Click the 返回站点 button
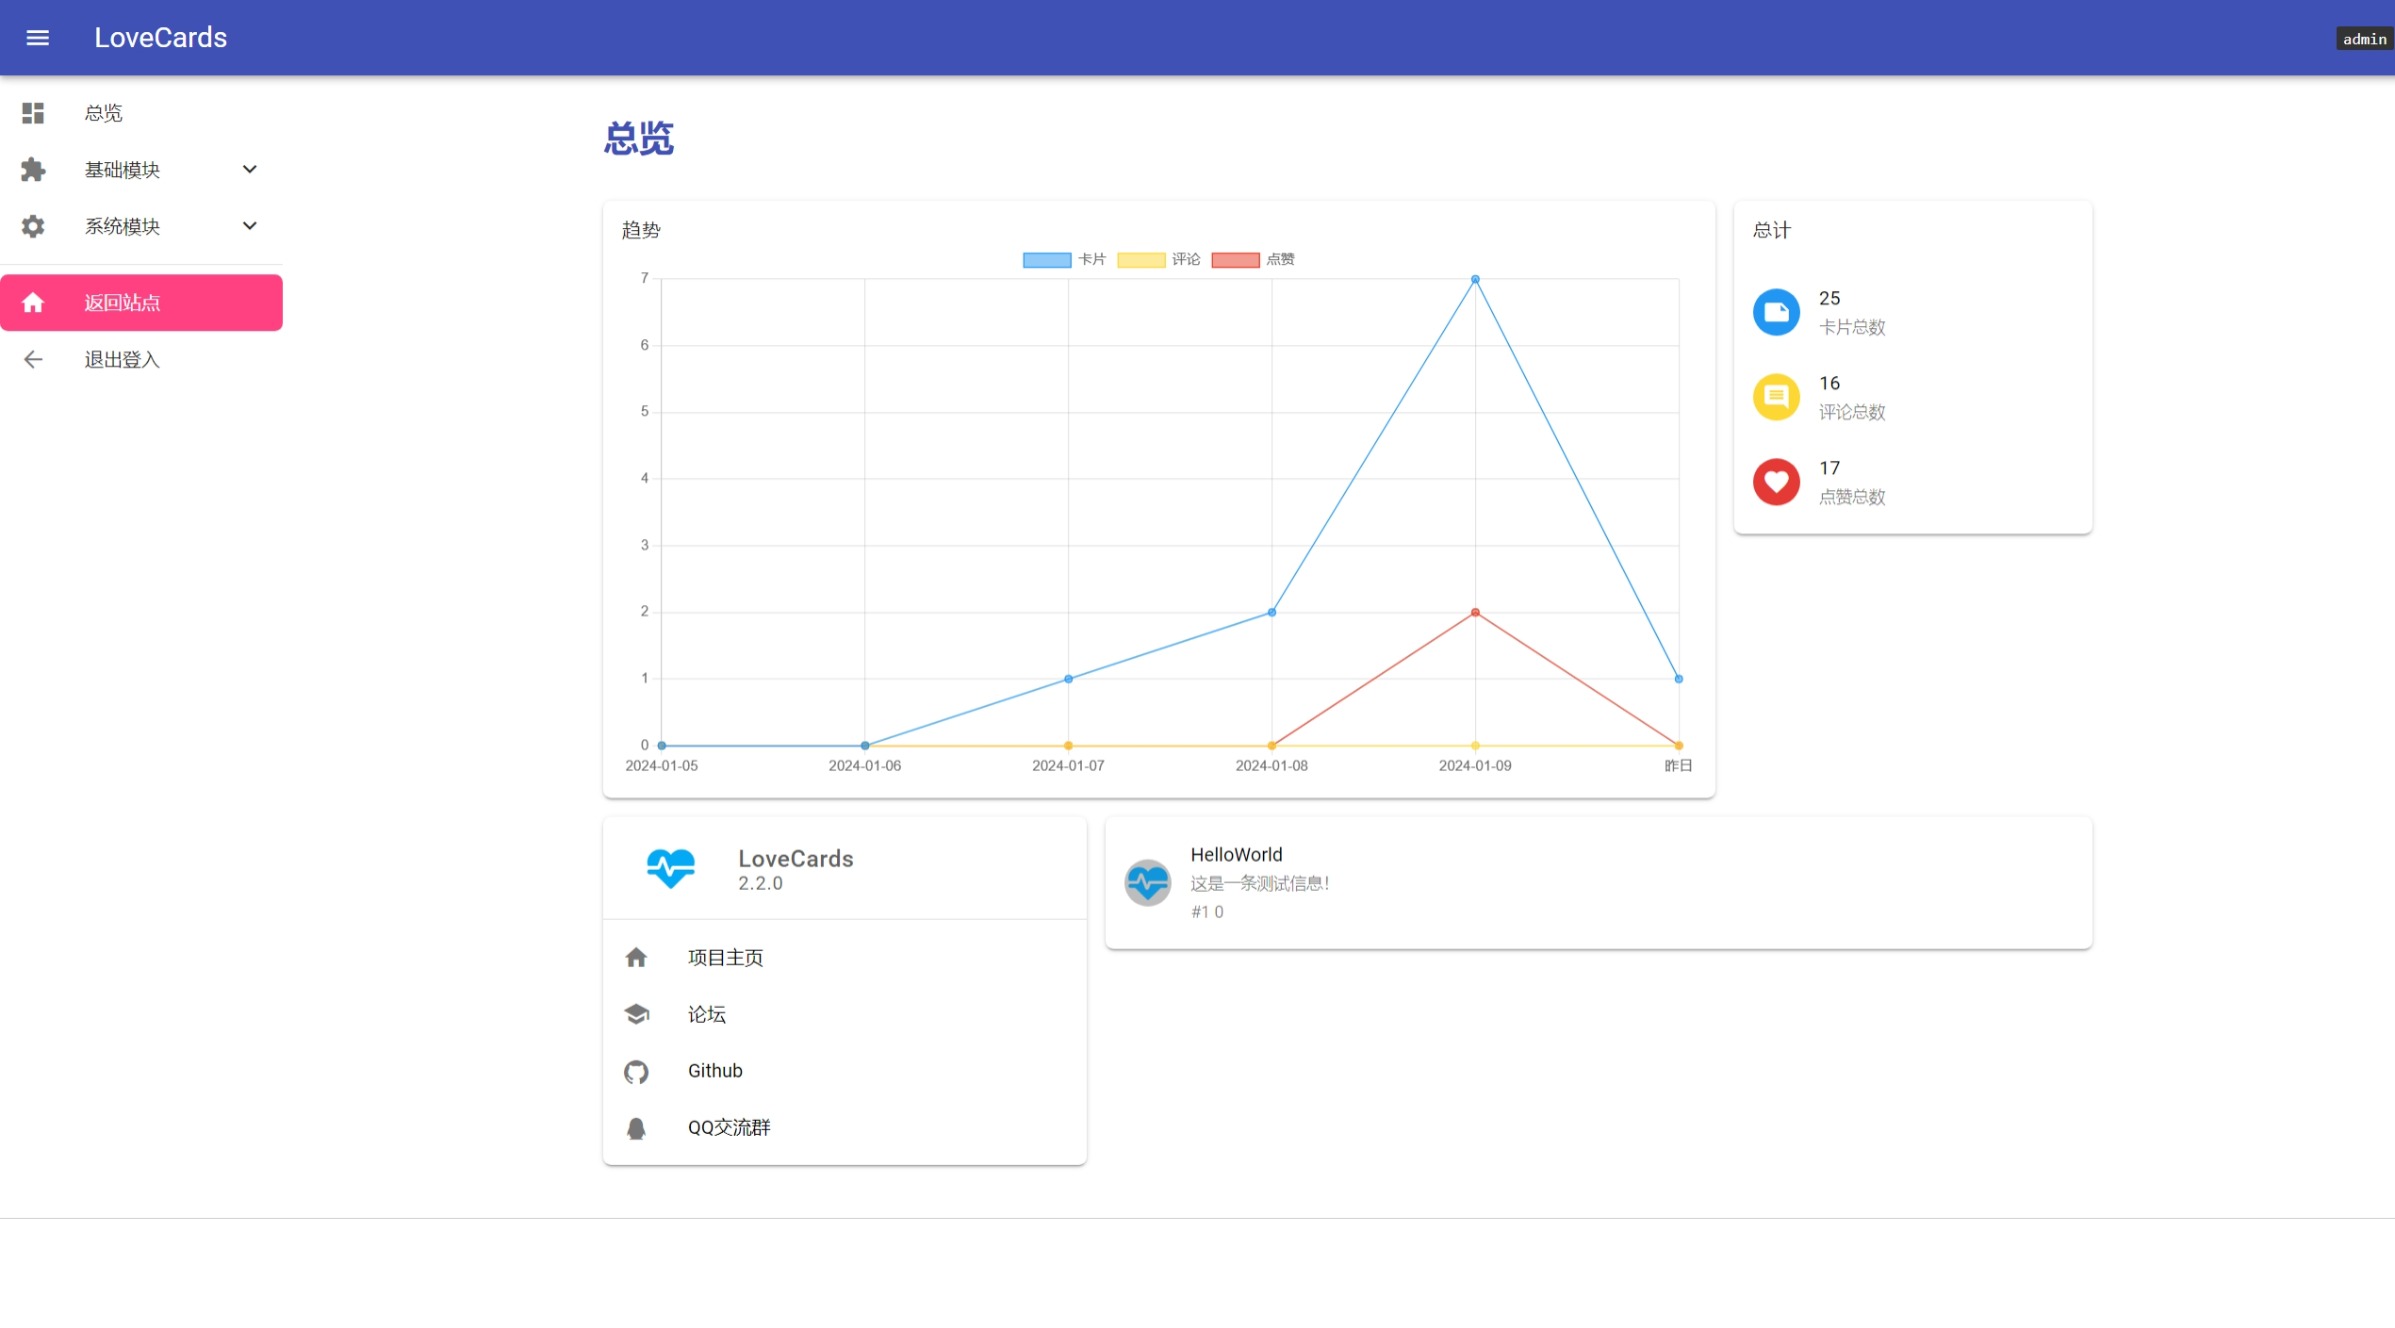 (x=141, y=303)
